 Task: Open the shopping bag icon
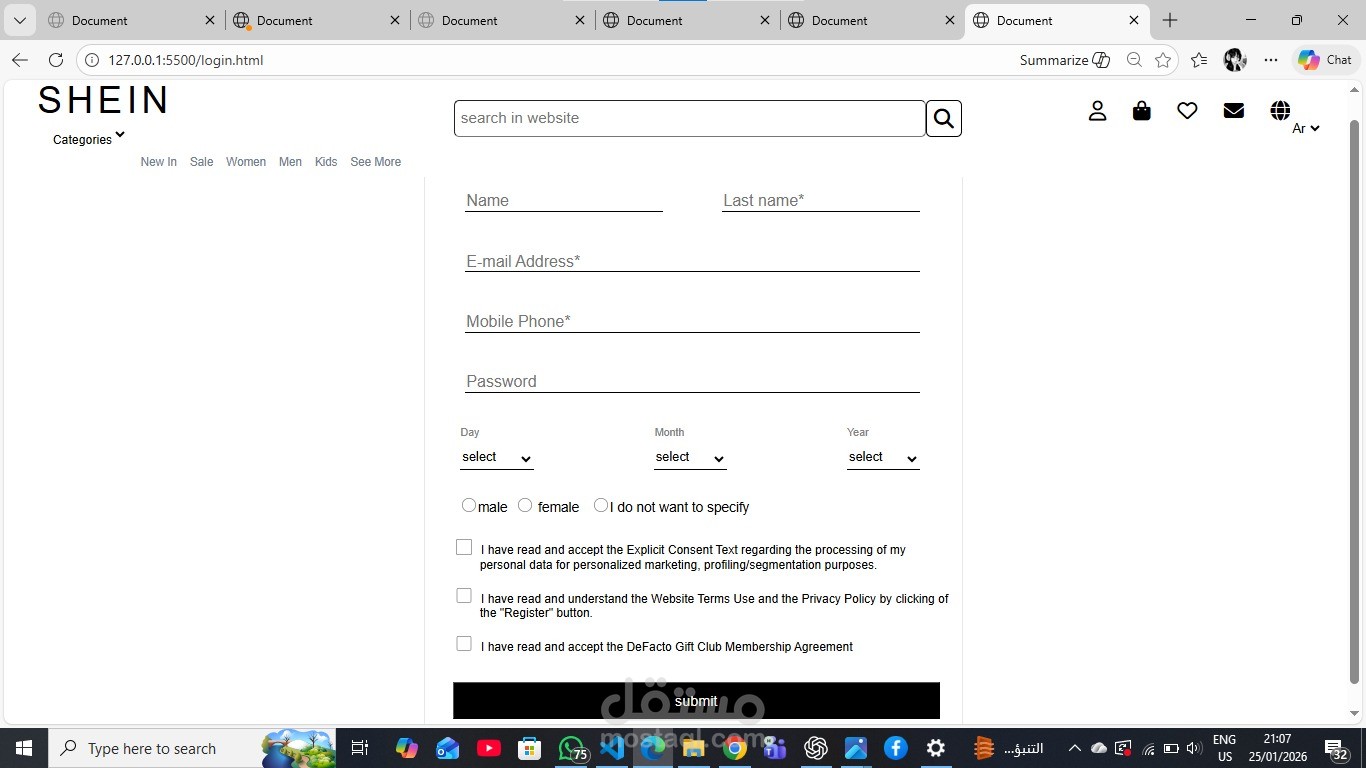click(1141, 111)
